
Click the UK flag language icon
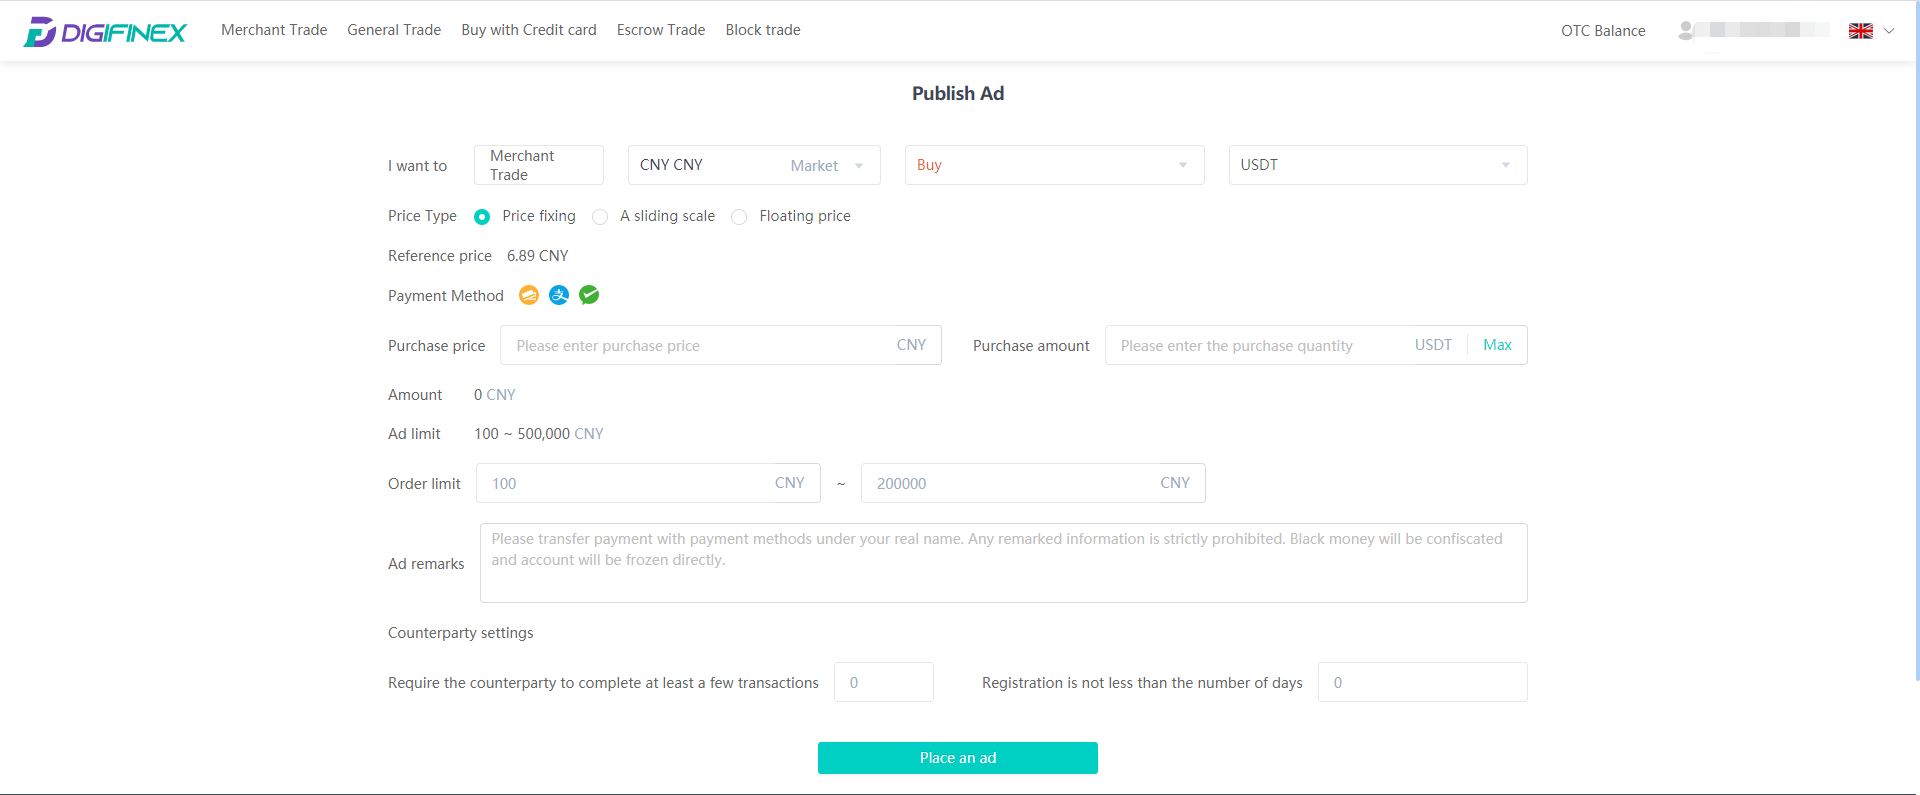(x=1861, y=31)
